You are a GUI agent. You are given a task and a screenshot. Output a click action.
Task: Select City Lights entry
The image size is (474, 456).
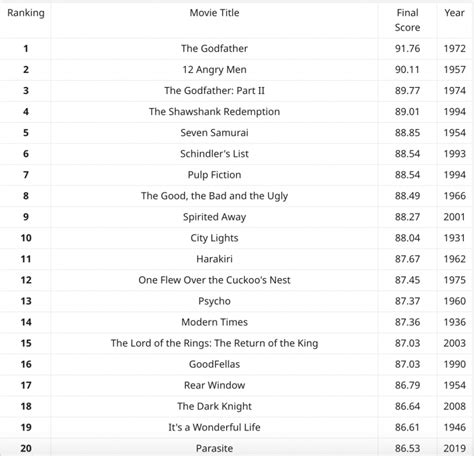(214, 238)
